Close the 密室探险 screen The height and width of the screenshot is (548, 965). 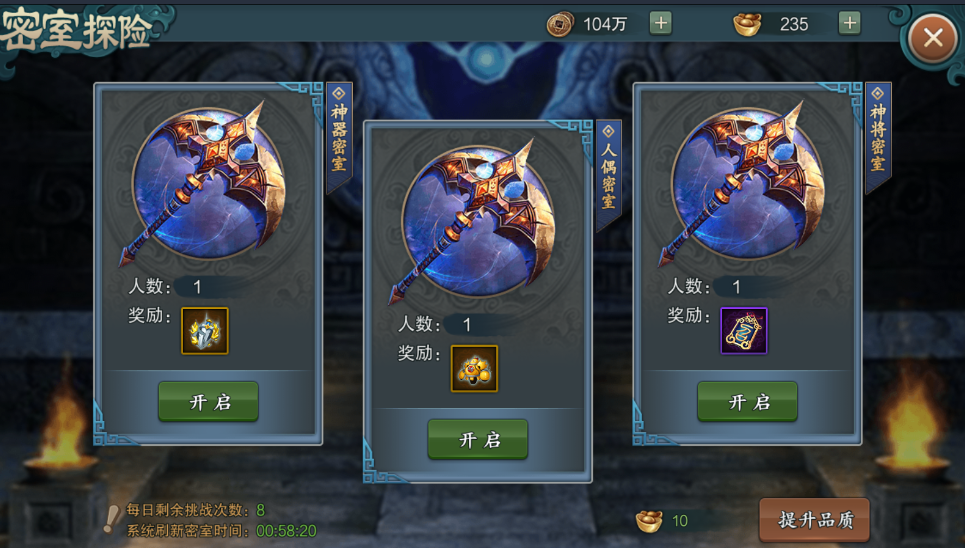pos(932,38)
